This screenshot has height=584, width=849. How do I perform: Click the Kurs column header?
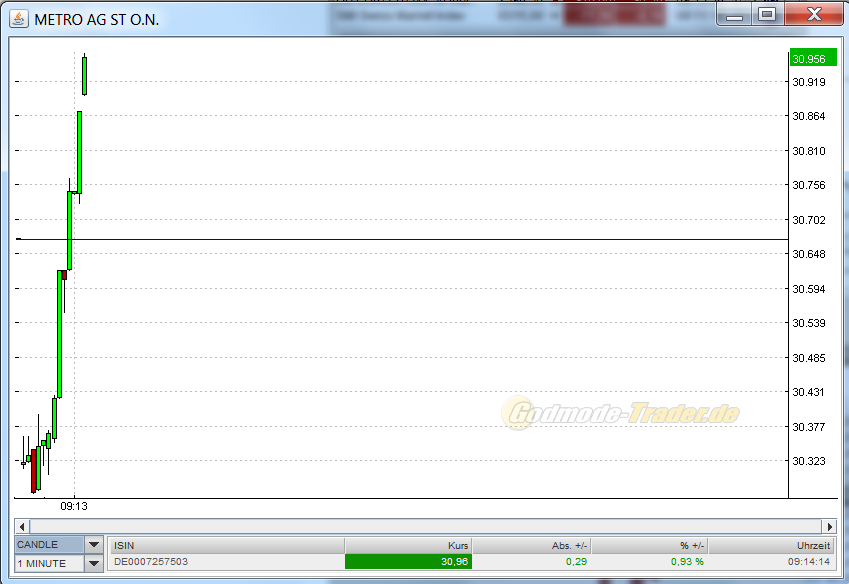[408, 546]
